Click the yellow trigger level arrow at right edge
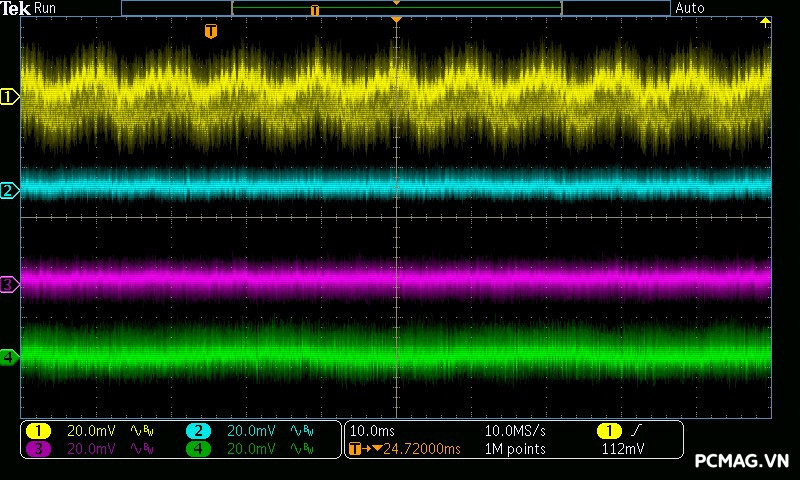 click(765, 22)
